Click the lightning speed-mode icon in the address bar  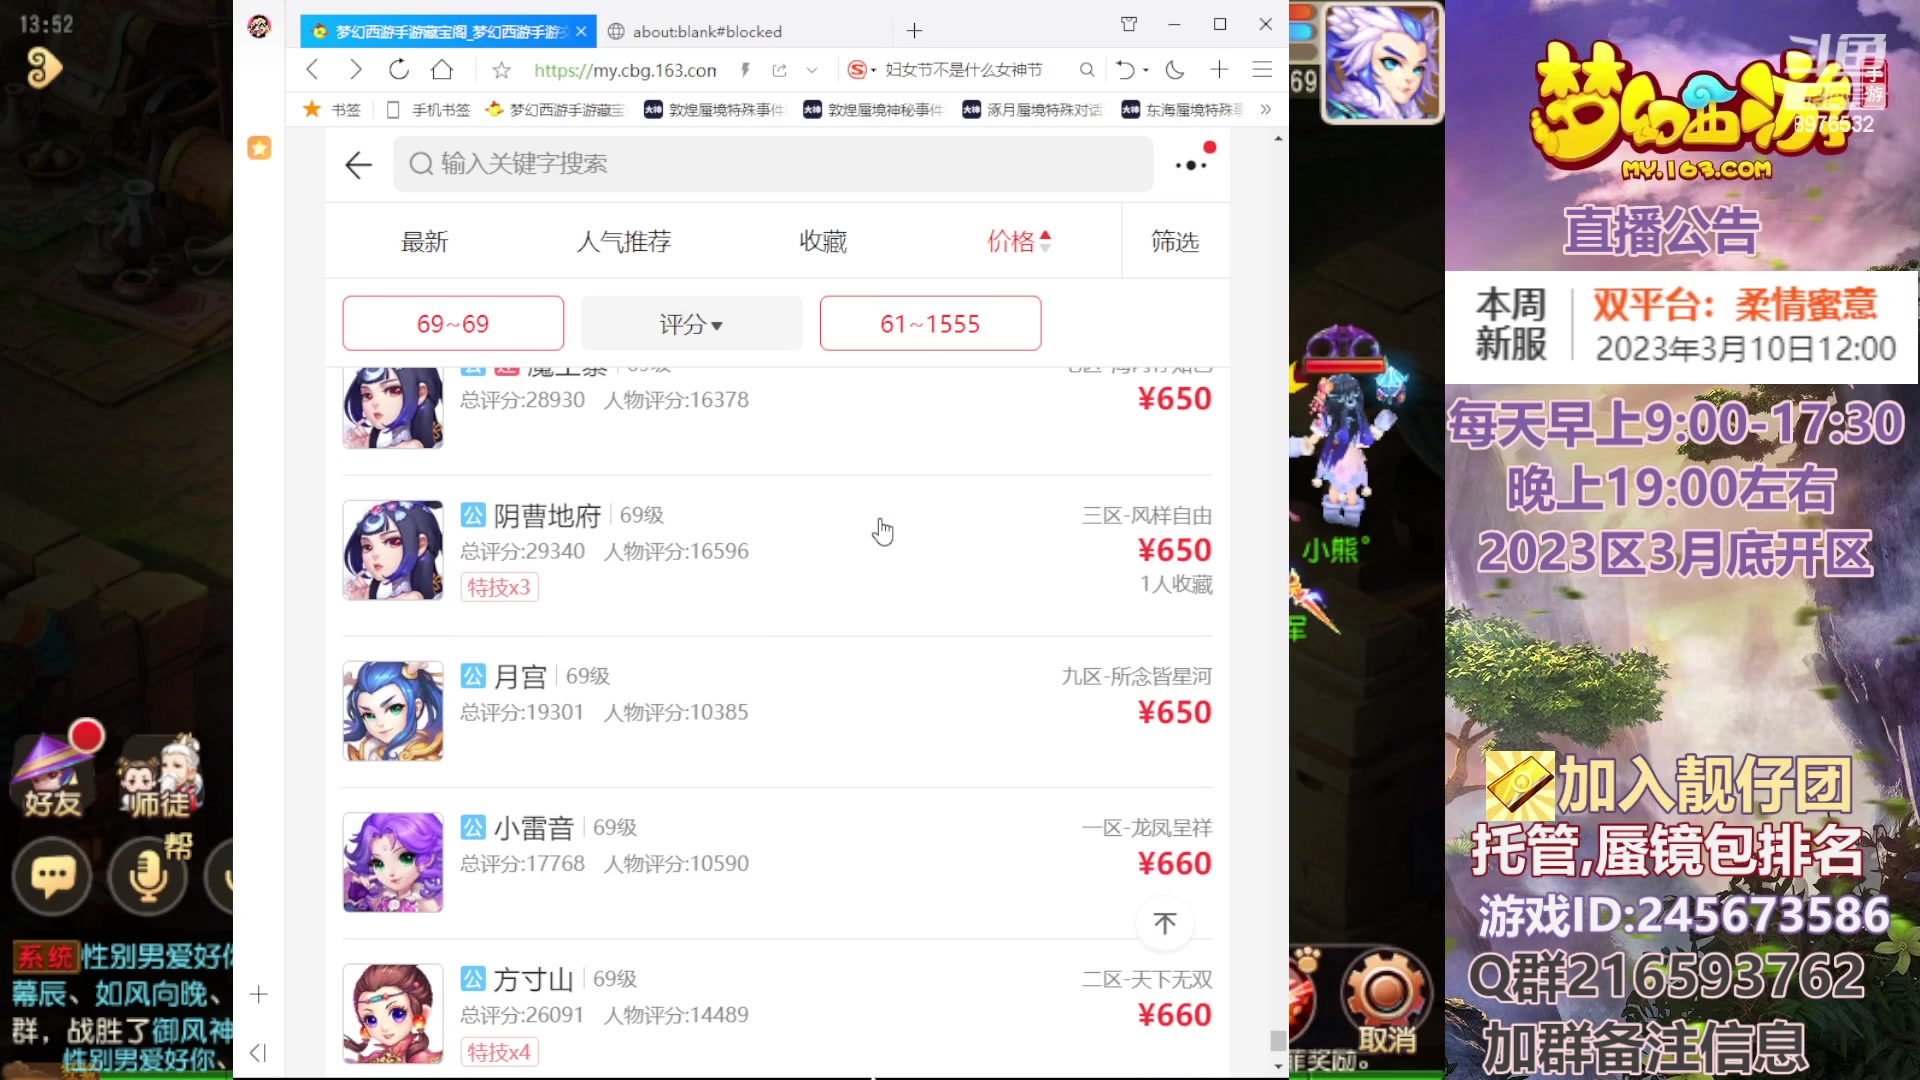(745, 70)
